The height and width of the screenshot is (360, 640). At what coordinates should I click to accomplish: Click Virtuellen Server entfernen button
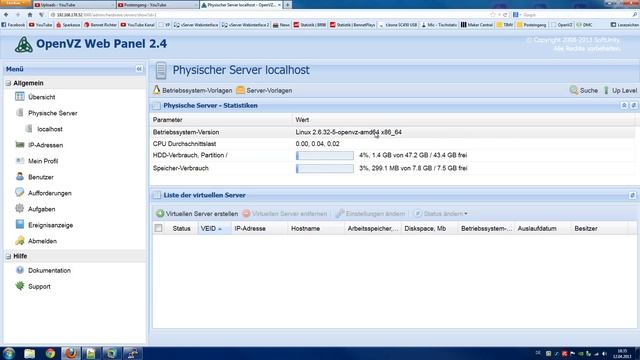click(x=285, y=213)
